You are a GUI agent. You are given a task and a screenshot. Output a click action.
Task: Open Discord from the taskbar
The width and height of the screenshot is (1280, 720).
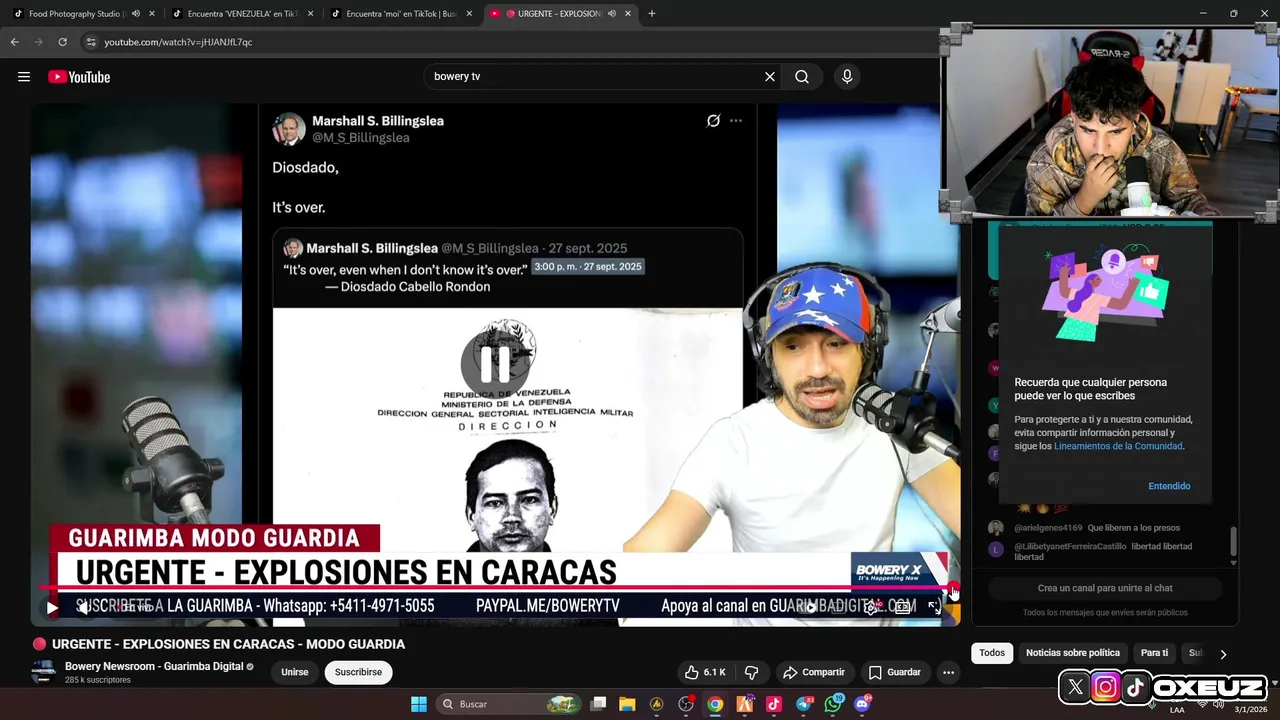[863, 704]
